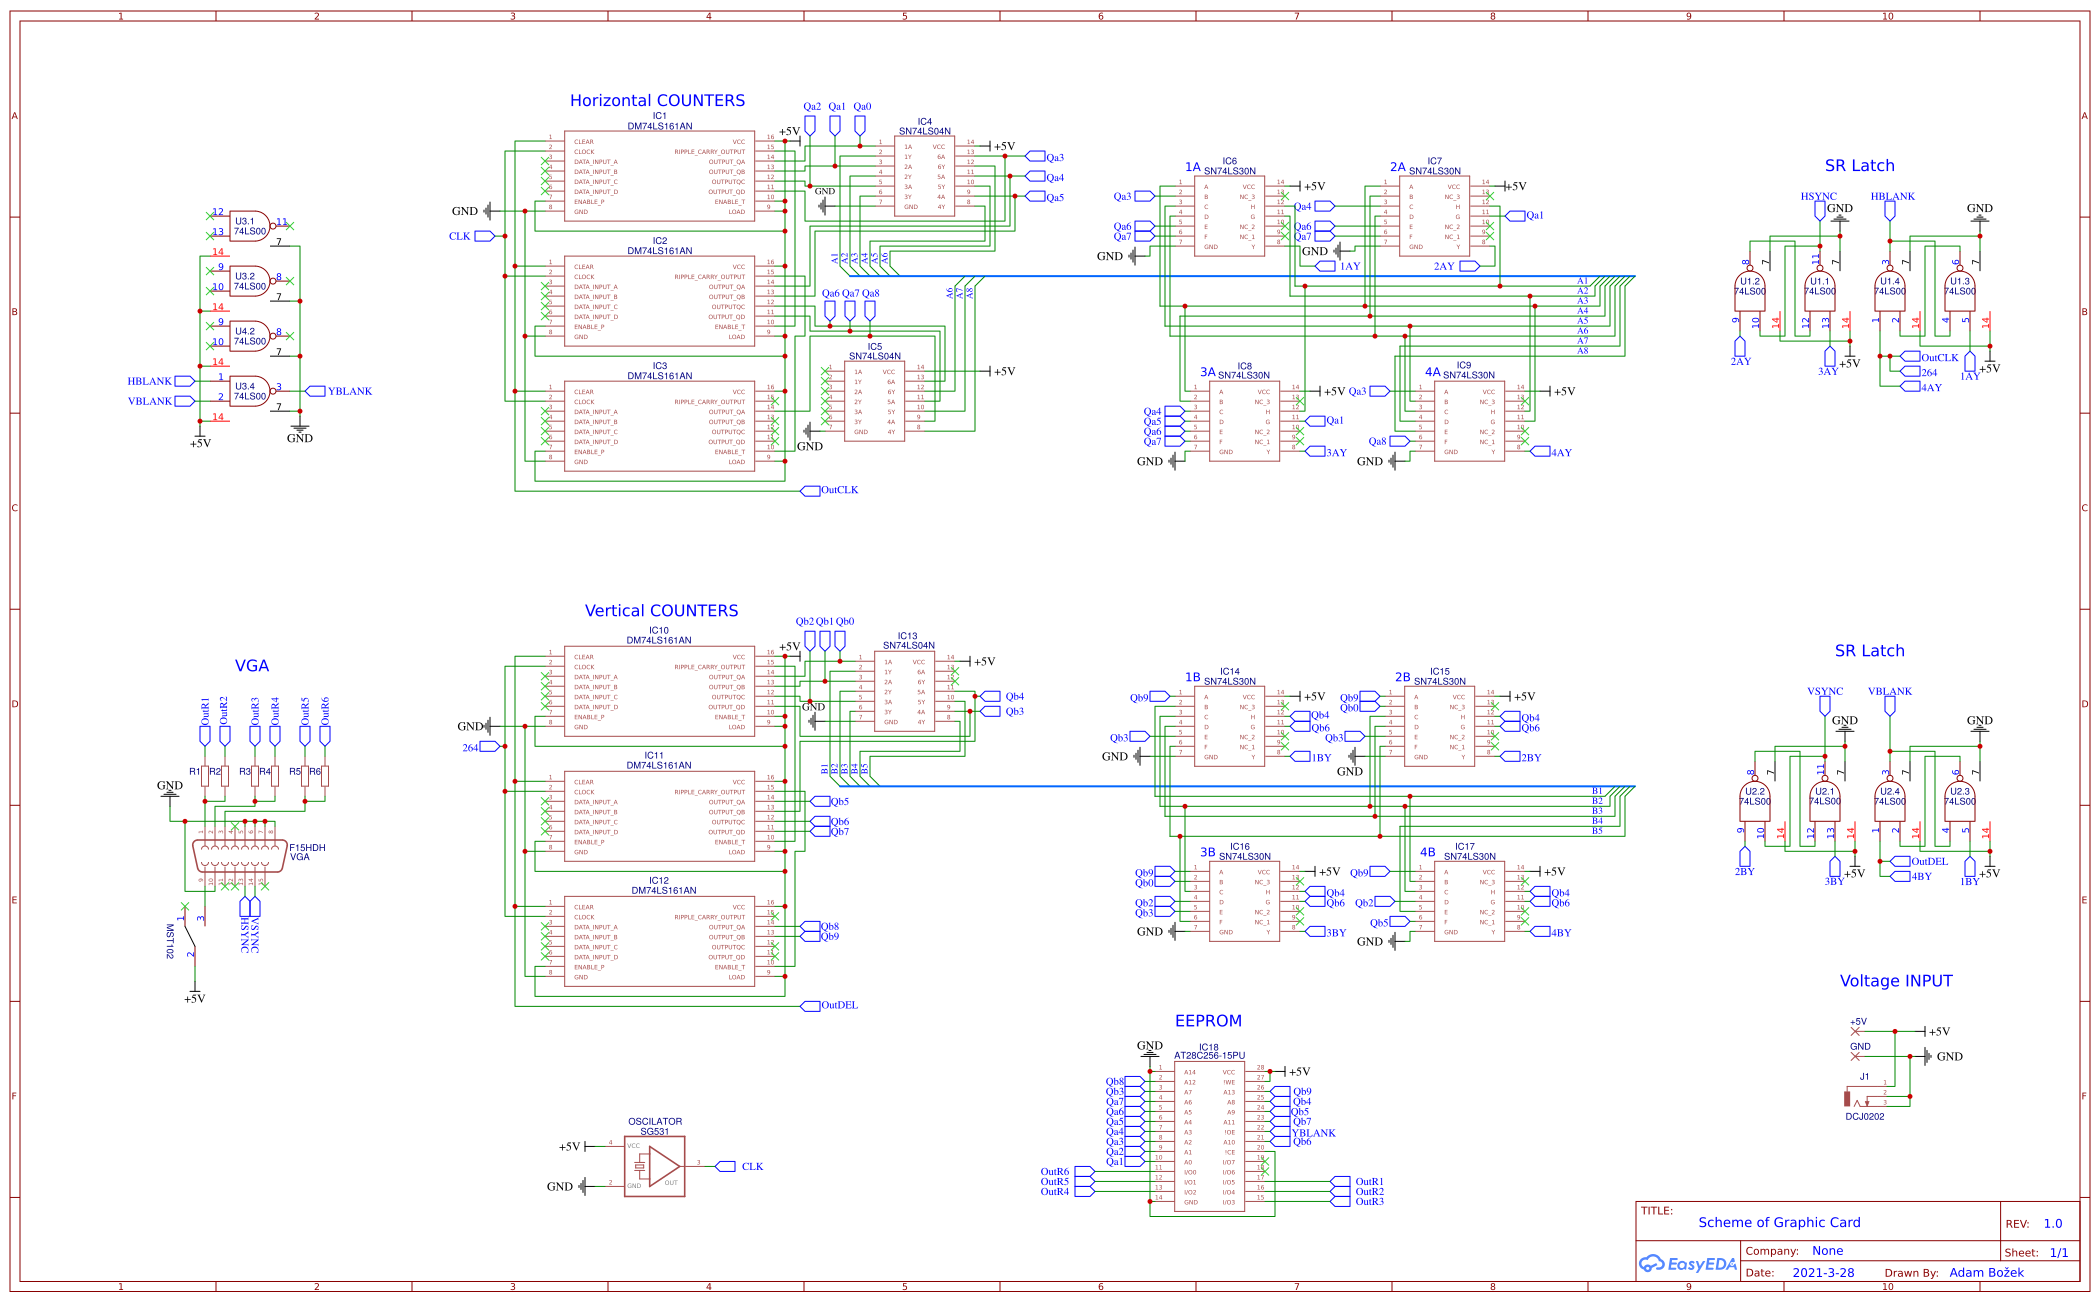This screenshot has width=2100, height=1302.
Task: Select the IC4 SN74LS04N inverter symbol
Action: [x=925, y=175]
